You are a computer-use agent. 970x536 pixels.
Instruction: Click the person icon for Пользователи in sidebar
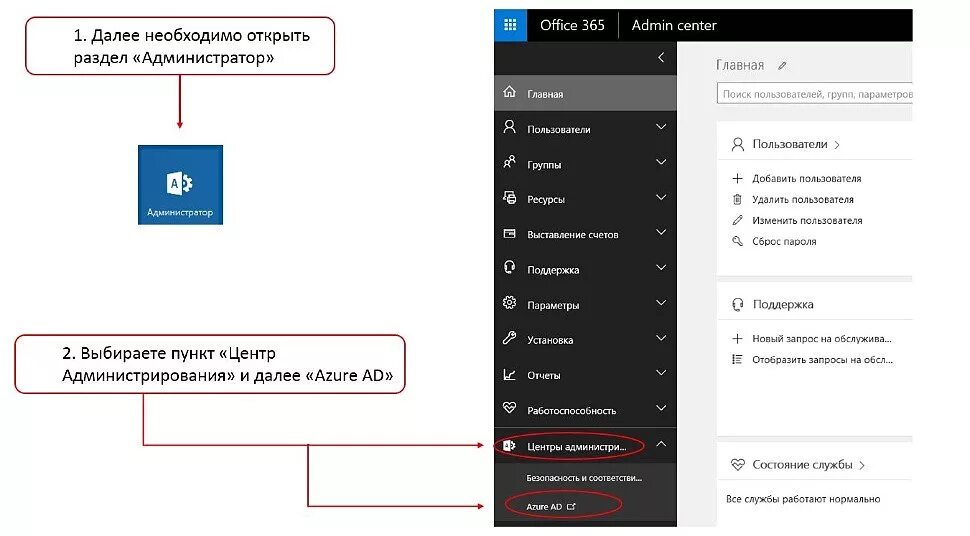coord(509,128)
